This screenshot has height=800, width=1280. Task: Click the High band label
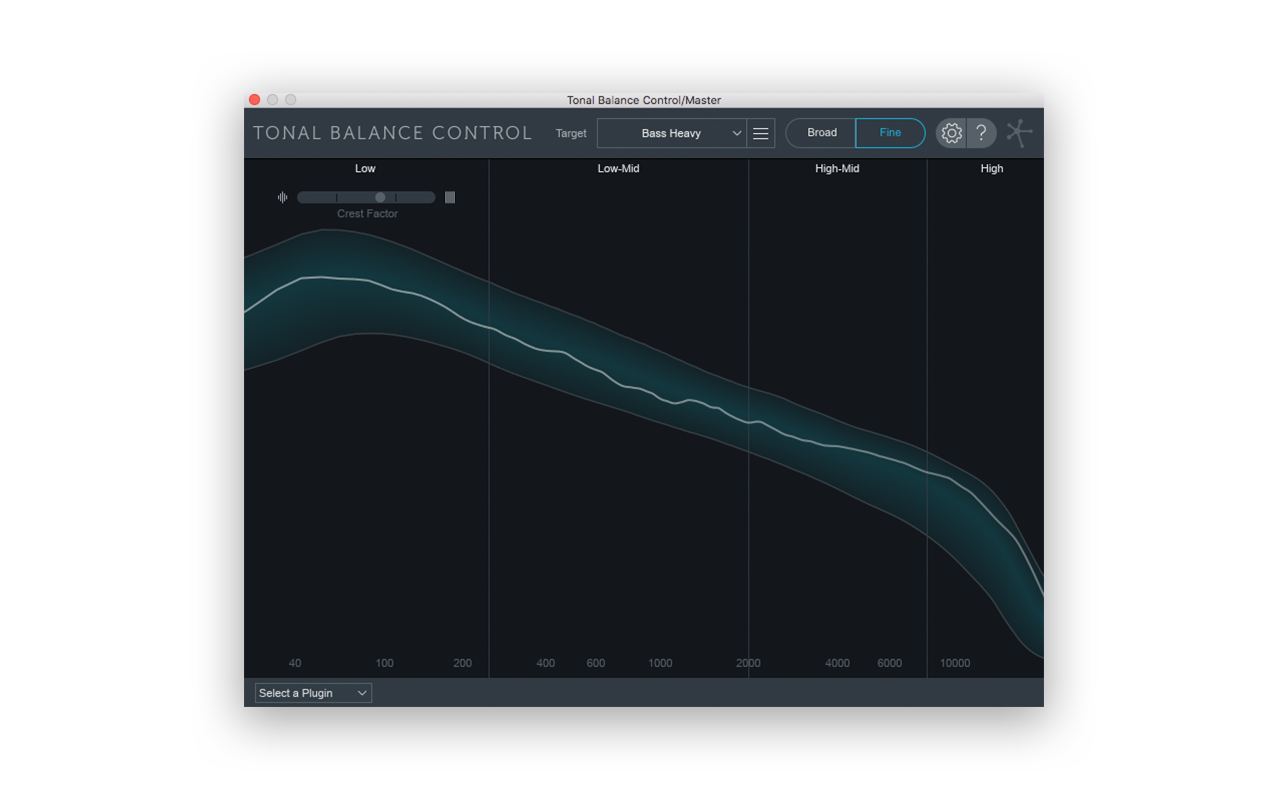click(x=992, y=168)
